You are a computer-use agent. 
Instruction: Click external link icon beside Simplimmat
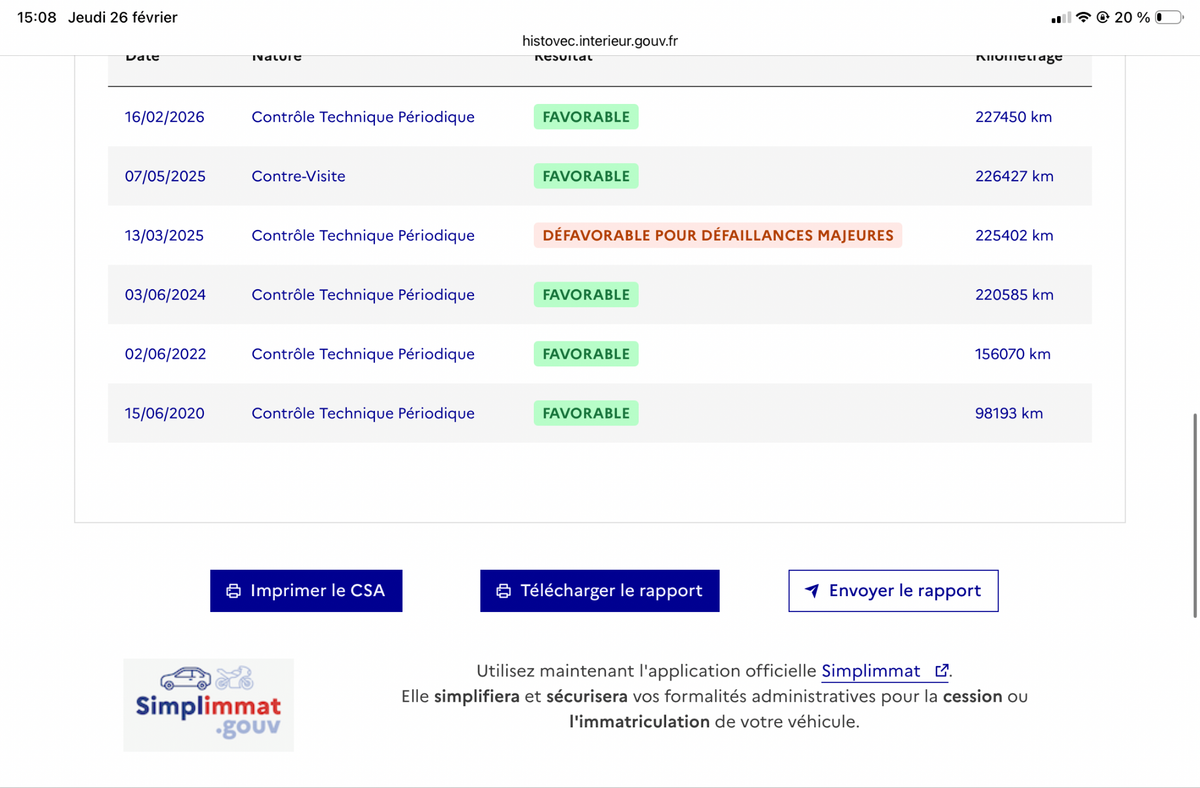tap(940, 671)
